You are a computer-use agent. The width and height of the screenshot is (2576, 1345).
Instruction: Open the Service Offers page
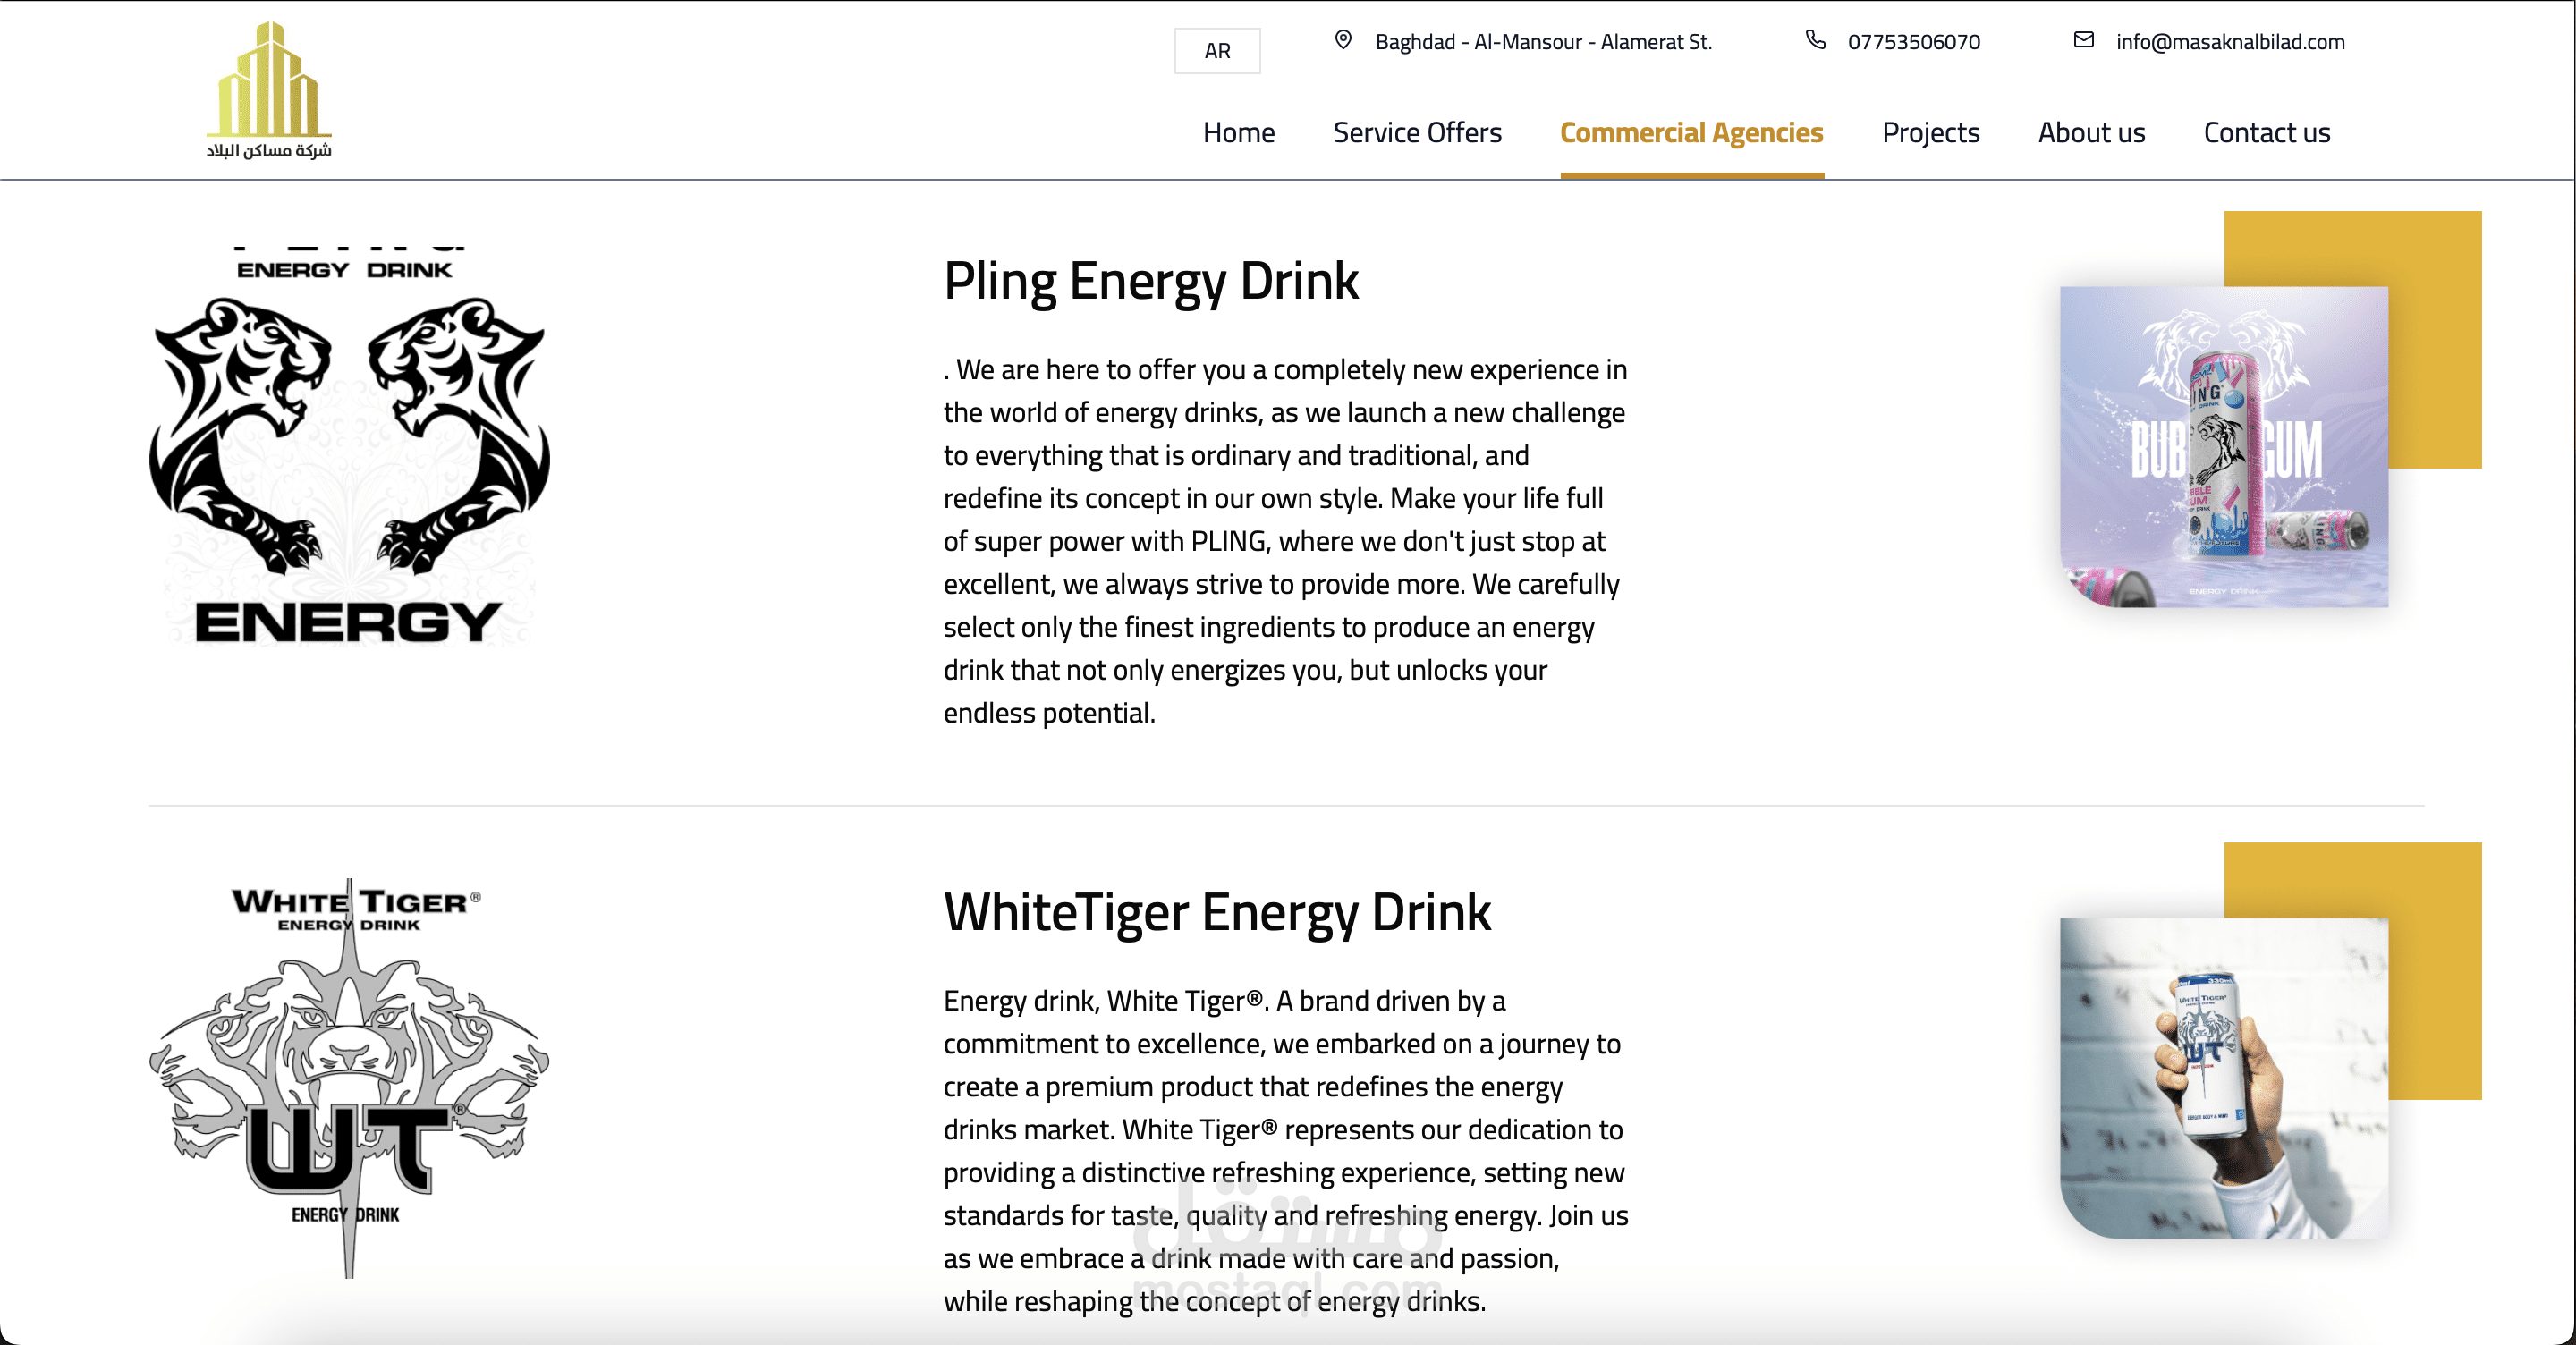coord(1416,132)
